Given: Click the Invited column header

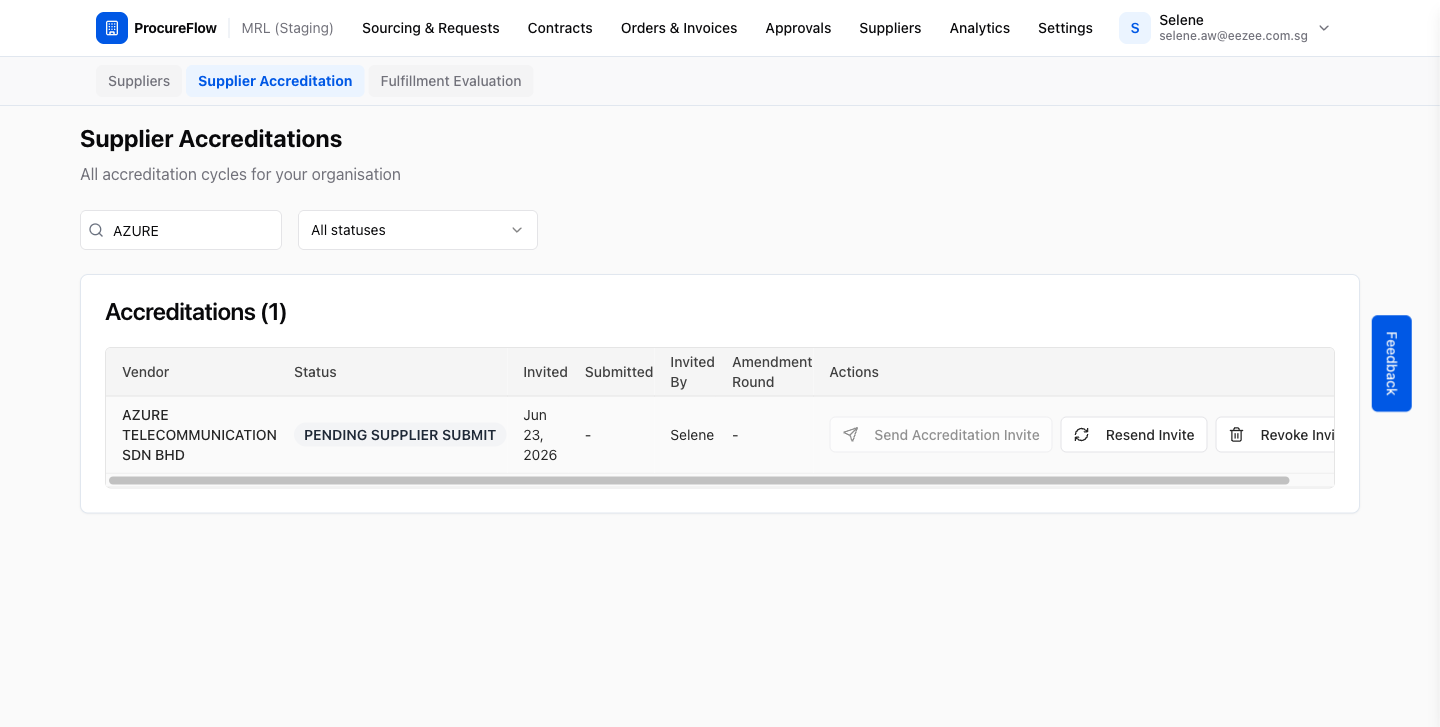Looking at the screenshot, I should pyautogui.click(x=545, y=372).
